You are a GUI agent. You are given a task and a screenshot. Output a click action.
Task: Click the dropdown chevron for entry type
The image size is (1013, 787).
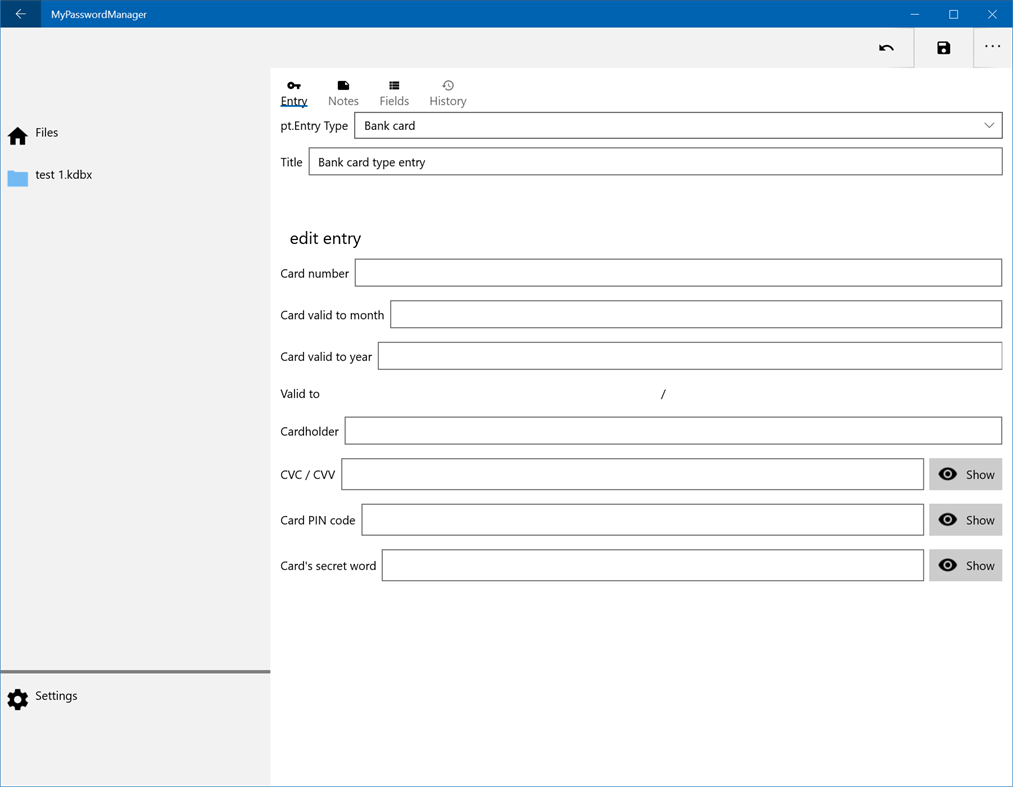click(989, 125)
